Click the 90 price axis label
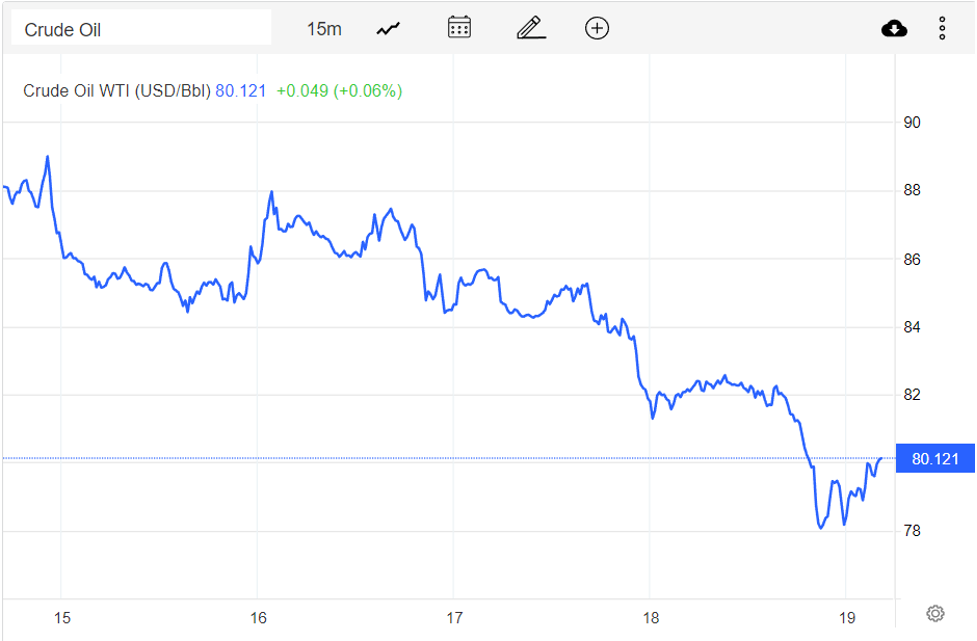 (912, 123)
